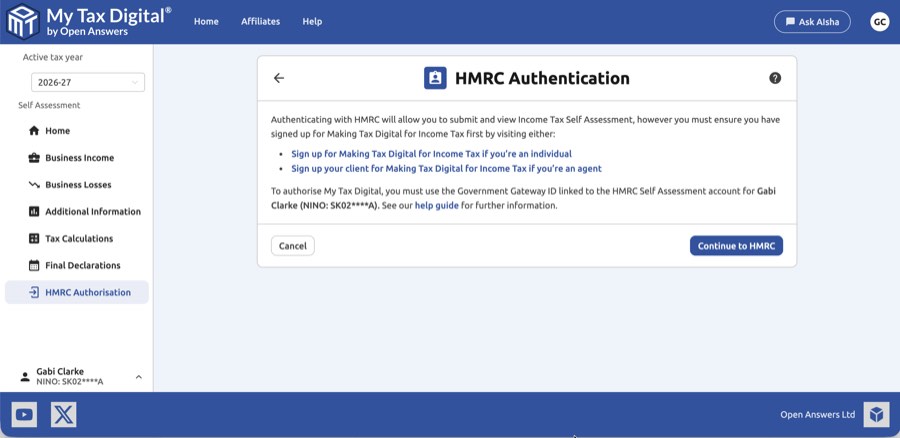The width and height of the screenshot is (900, 438).
Task: Click the Open Answers cube icon in footer
Action: tap(876, 414)
